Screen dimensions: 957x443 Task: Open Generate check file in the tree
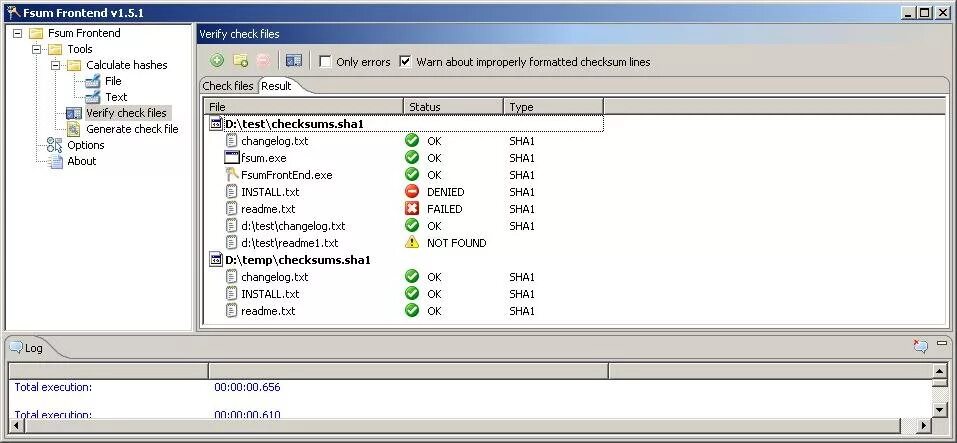coord(132,129)
